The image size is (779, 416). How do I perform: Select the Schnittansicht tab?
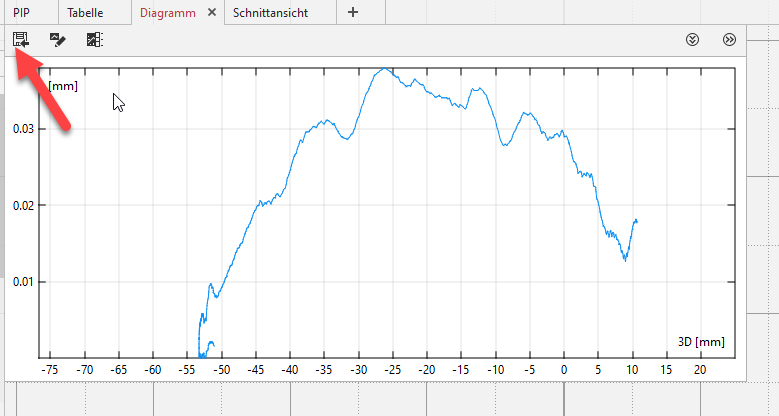click(270, 13)
